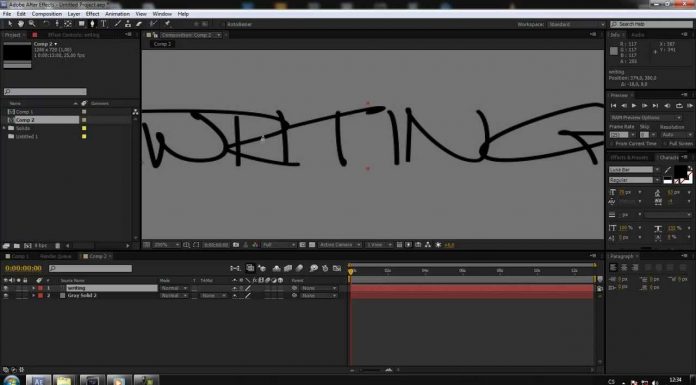
Task: Select the Clone Stamp tool
Action: point(128,24)
